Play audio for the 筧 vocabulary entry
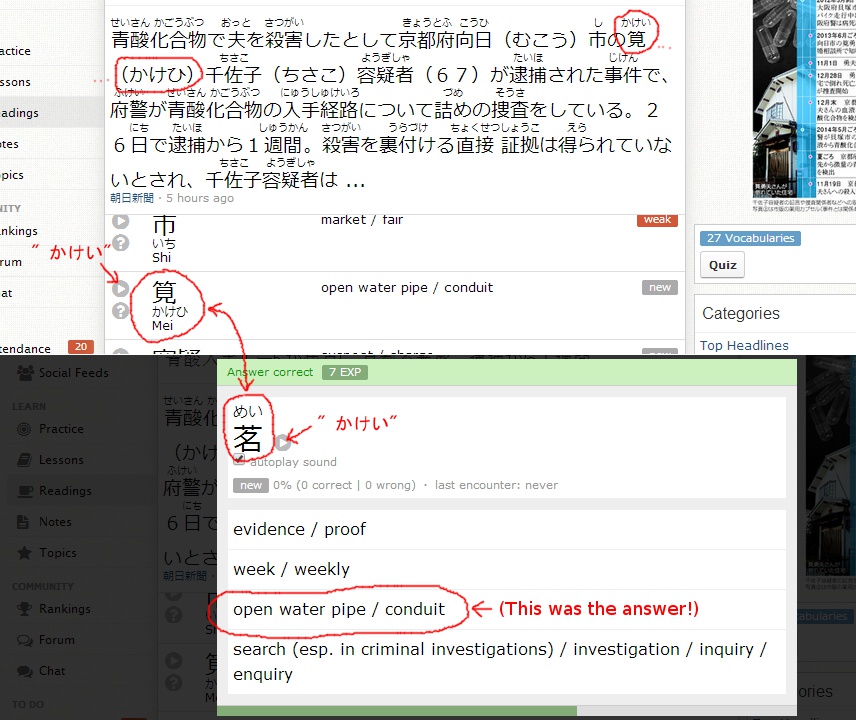Viewport: 856px width, 720px height. pos(121,289)
